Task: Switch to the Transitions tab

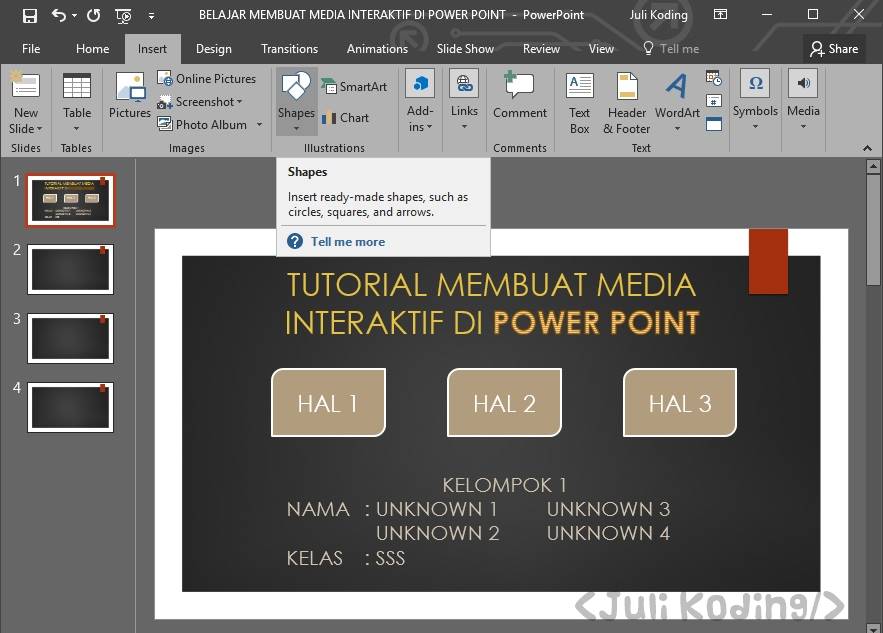Action: pos(289,49)
